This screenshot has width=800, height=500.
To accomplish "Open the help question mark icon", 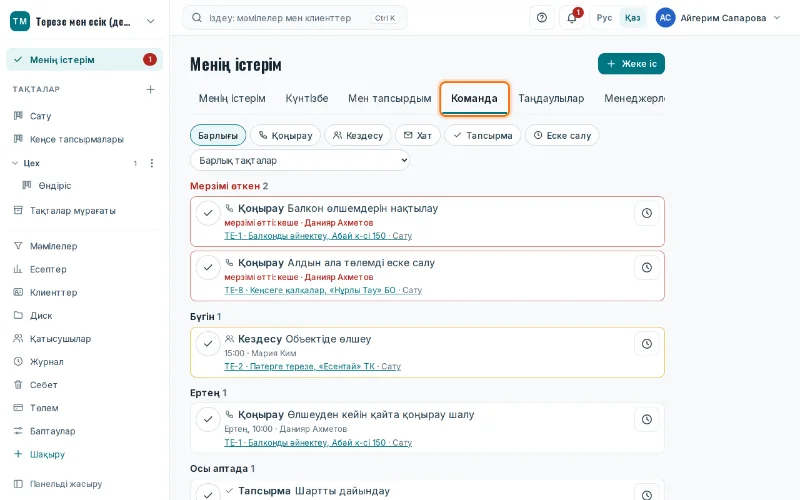I will (x=542, y=18).
